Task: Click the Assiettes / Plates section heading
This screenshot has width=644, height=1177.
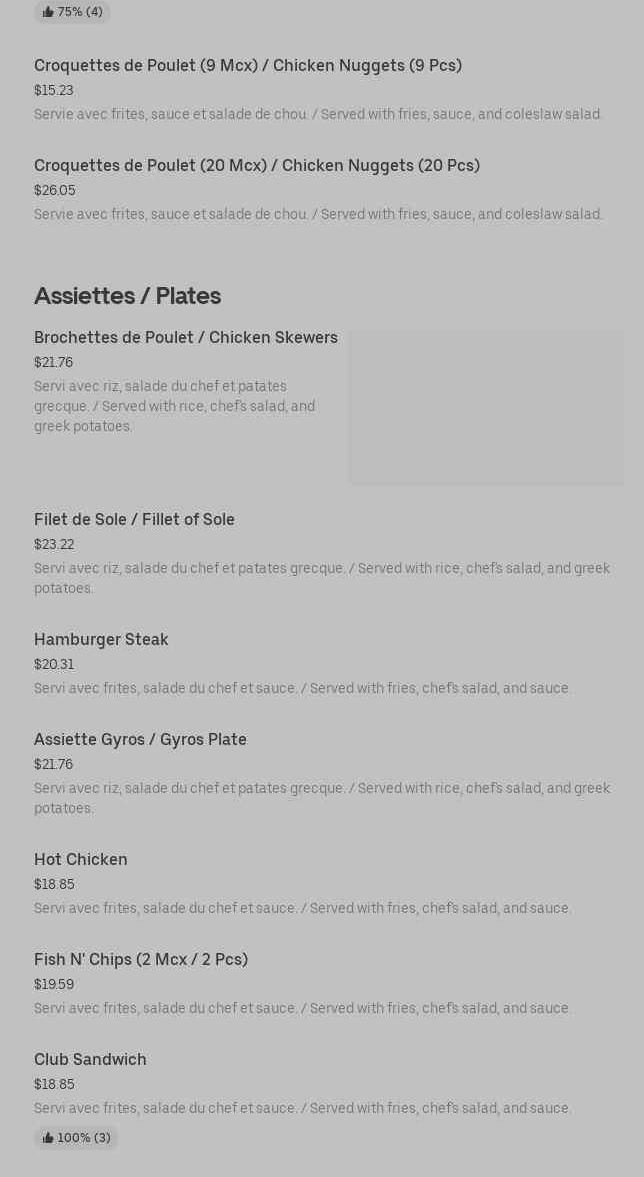Action: pyautogui.click(x=127, y=296)
